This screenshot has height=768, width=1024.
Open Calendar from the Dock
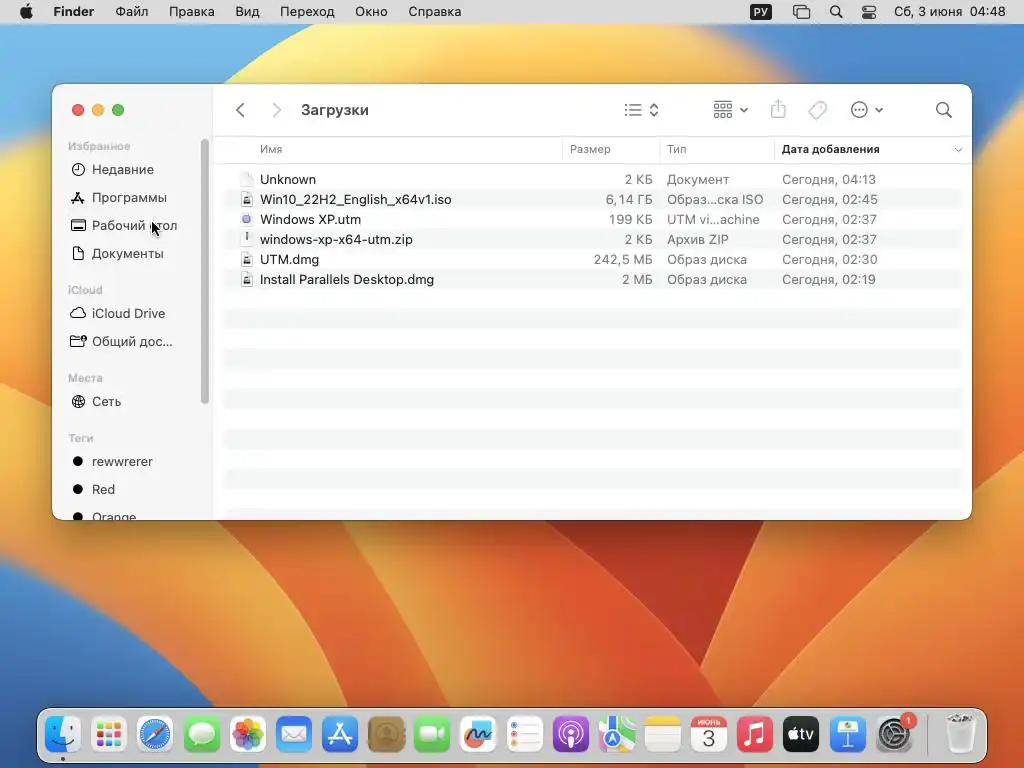(709, 734)
